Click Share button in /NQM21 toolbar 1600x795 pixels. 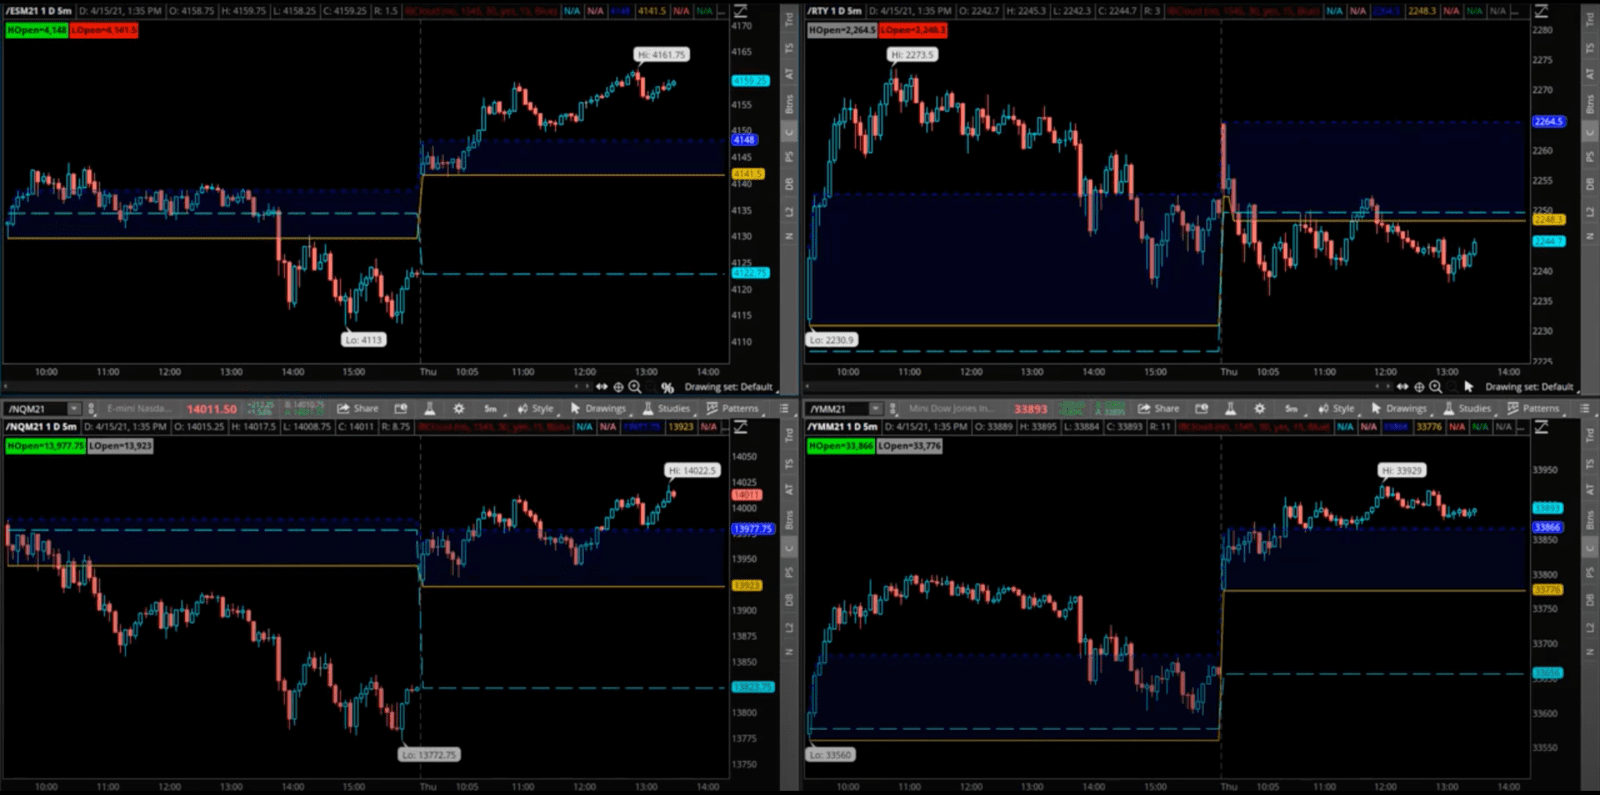[358, 409]
